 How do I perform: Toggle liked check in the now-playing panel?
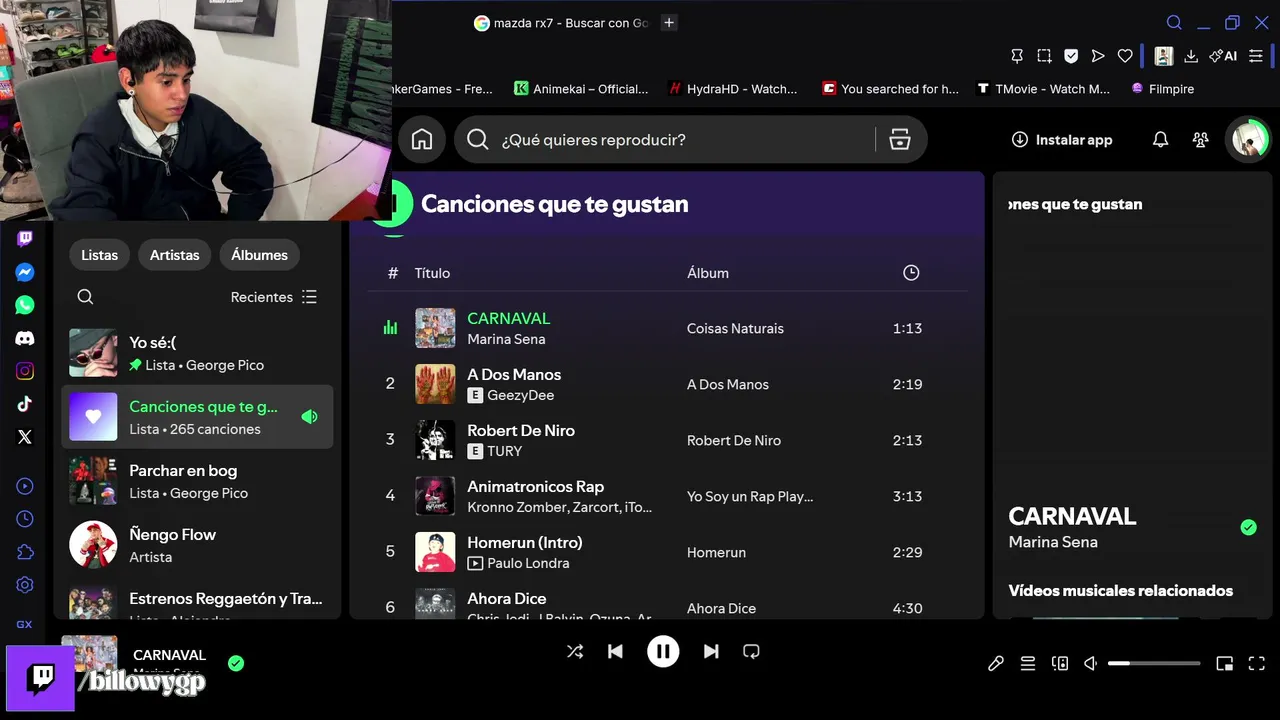click(1248, 527)
